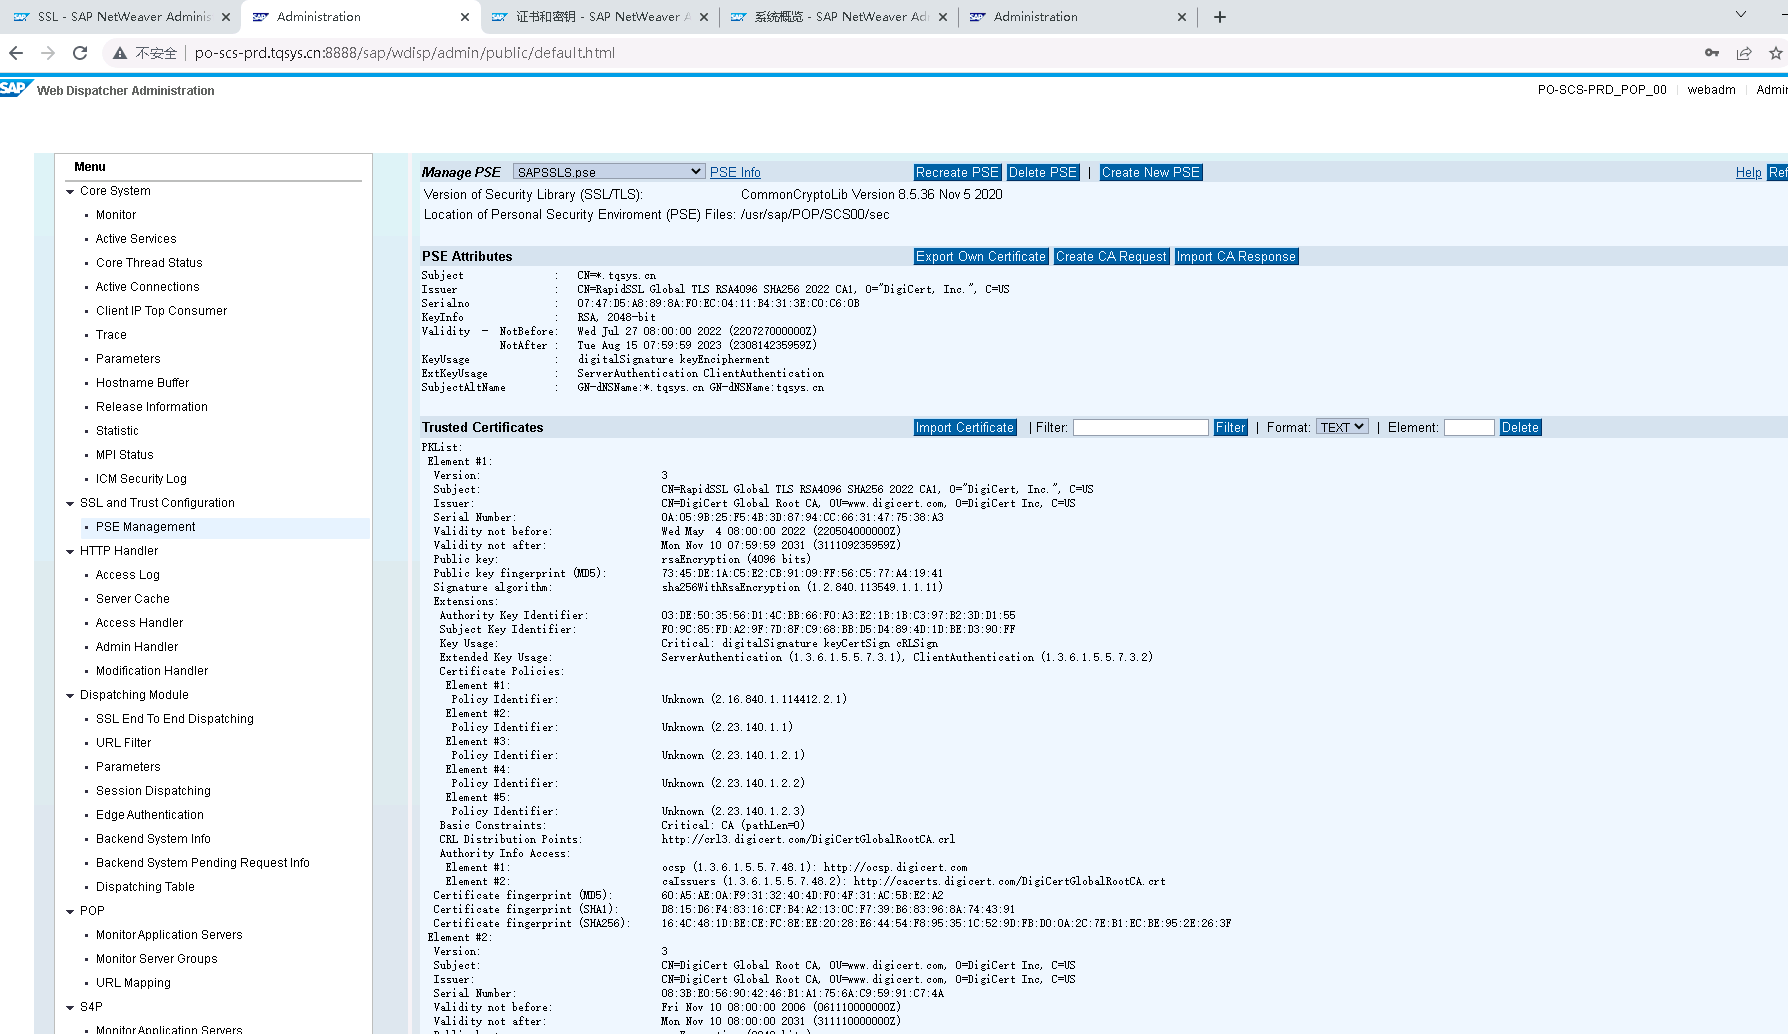The height and width of the screenshot is (1034, 1788).
Task: Open SSL End To End Dispatching
Action: coord(175,719)
